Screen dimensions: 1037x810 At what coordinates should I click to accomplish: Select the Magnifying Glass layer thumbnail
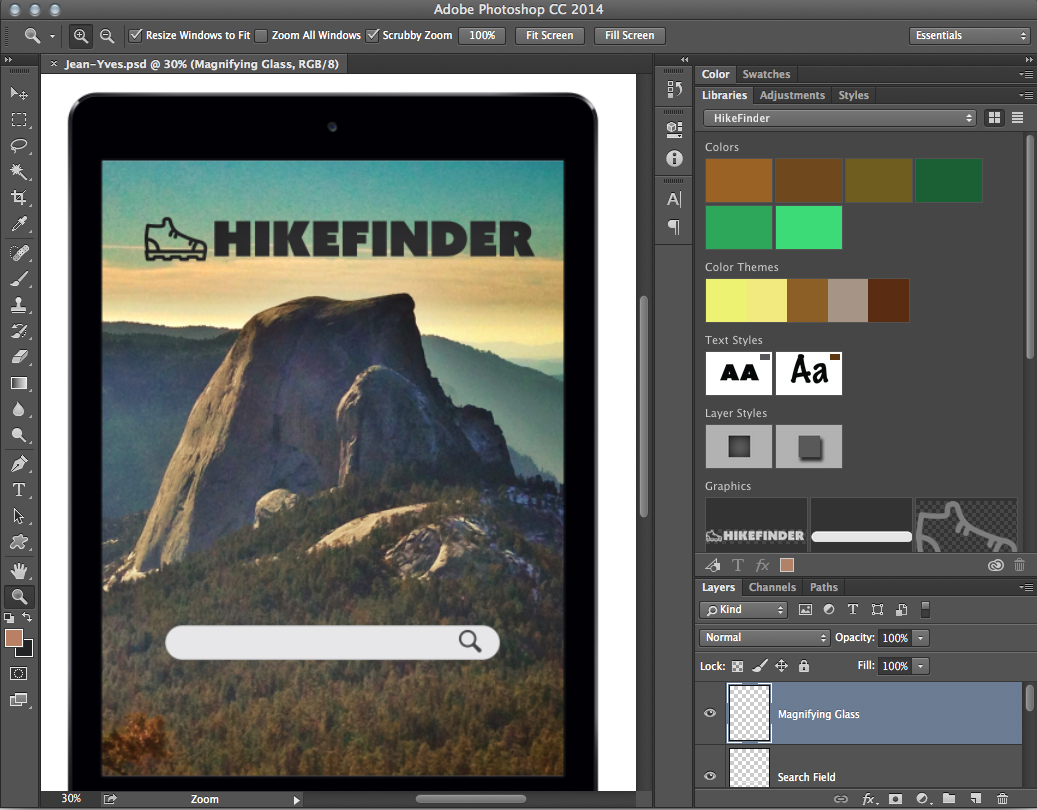[x=749, y=713]
